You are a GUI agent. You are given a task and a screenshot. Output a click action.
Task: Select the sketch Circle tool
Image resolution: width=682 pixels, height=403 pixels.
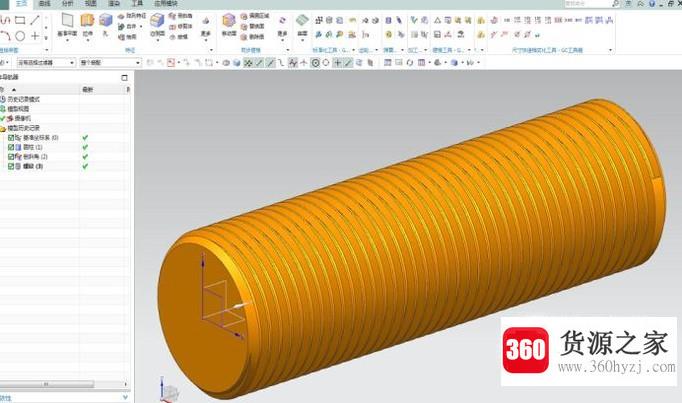pyautogui.click(x=20, y=36)
